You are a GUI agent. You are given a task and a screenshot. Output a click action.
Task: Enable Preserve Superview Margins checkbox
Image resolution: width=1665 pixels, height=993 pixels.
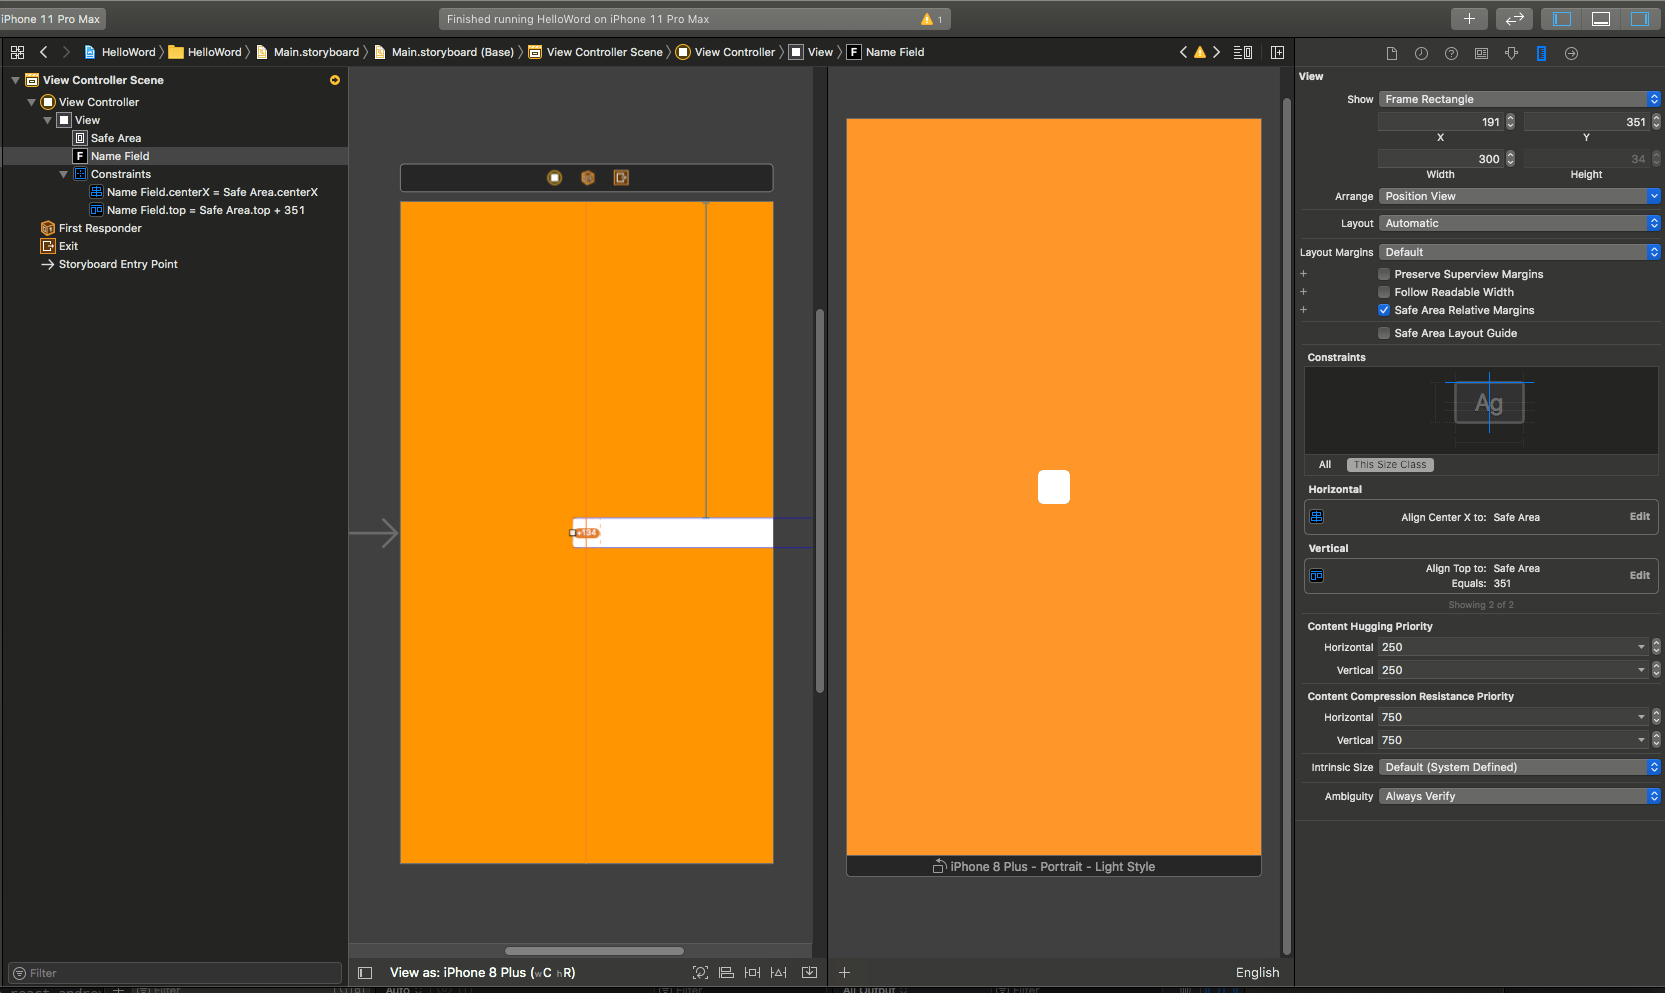[1384, 274]
